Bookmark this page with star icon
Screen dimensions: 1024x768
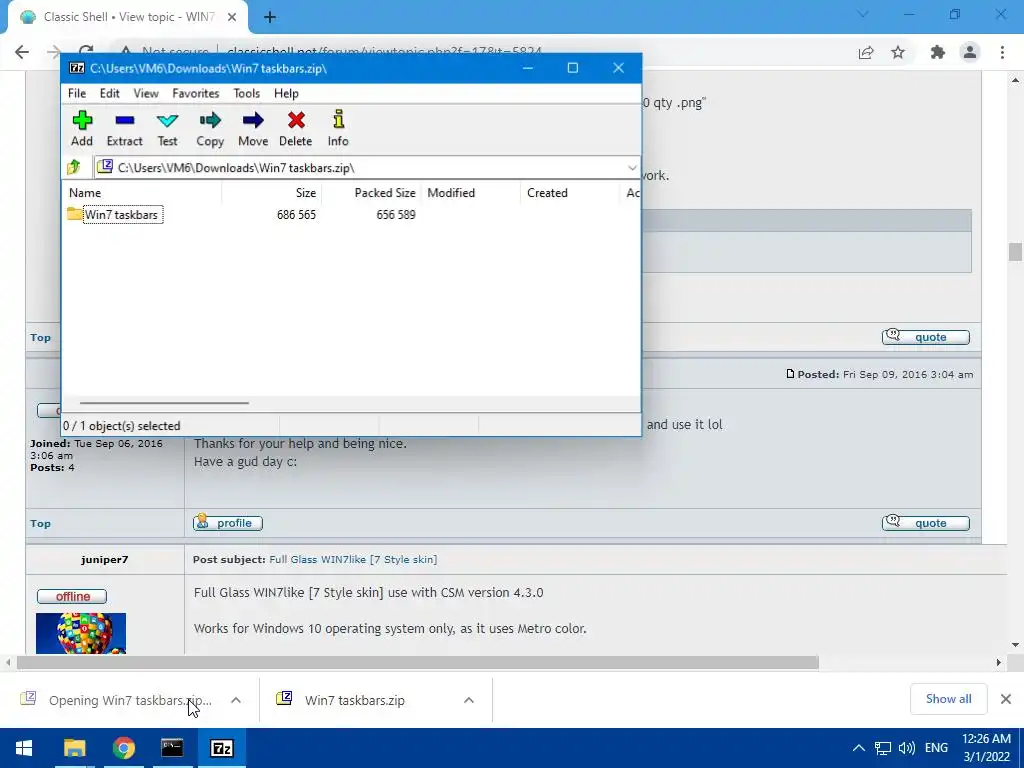pyautogui.click(x=898, y=52)
